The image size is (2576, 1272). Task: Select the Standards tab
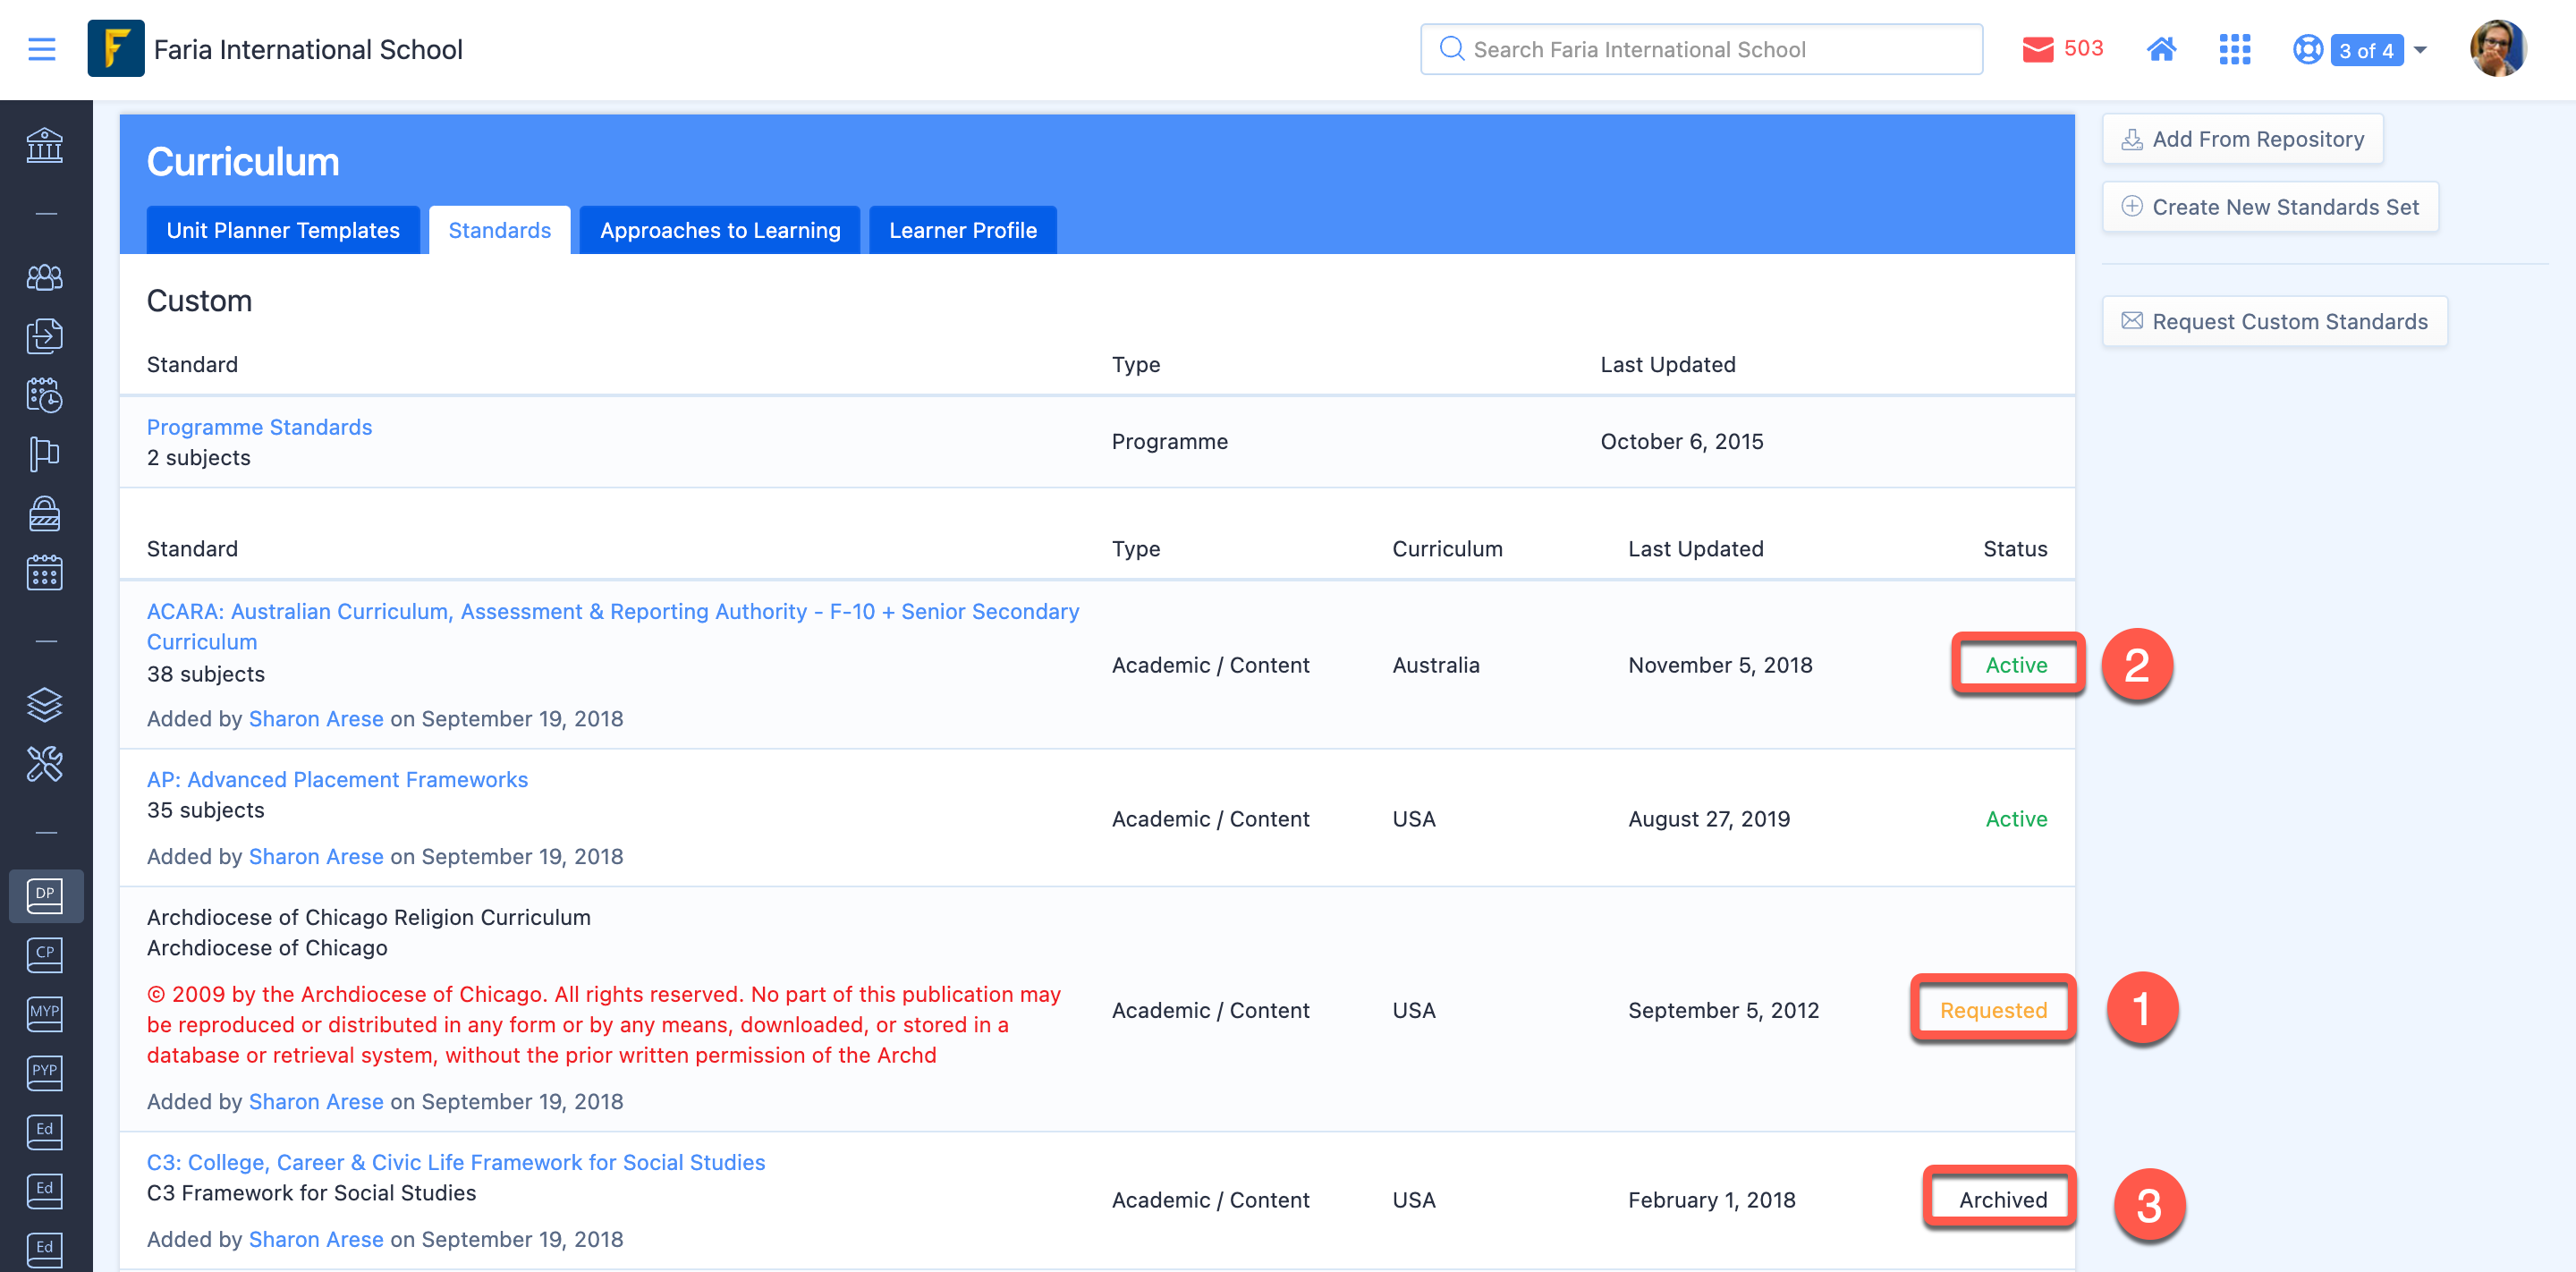coord(499,230)
